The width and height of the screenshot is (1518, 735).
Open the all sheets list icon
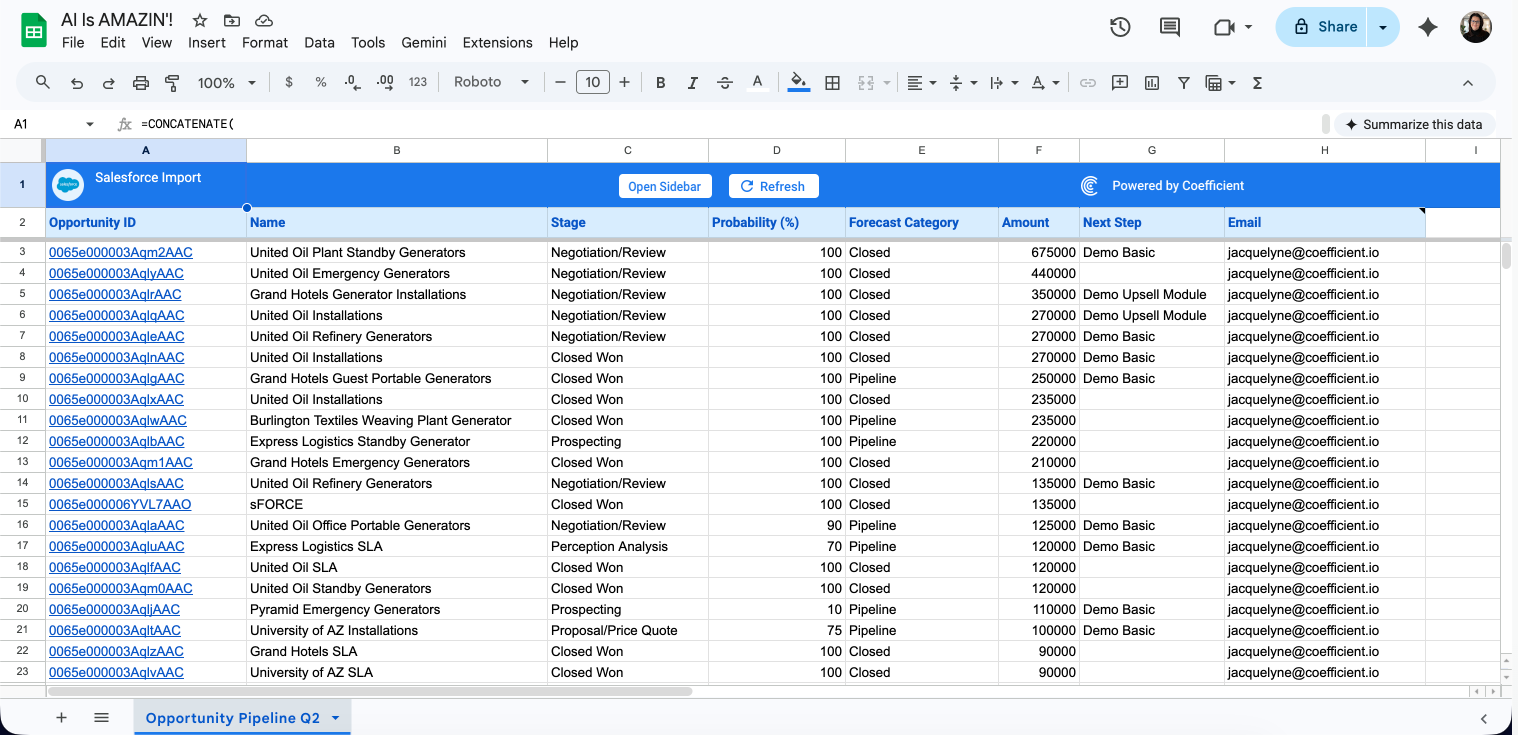pos(101,718)
